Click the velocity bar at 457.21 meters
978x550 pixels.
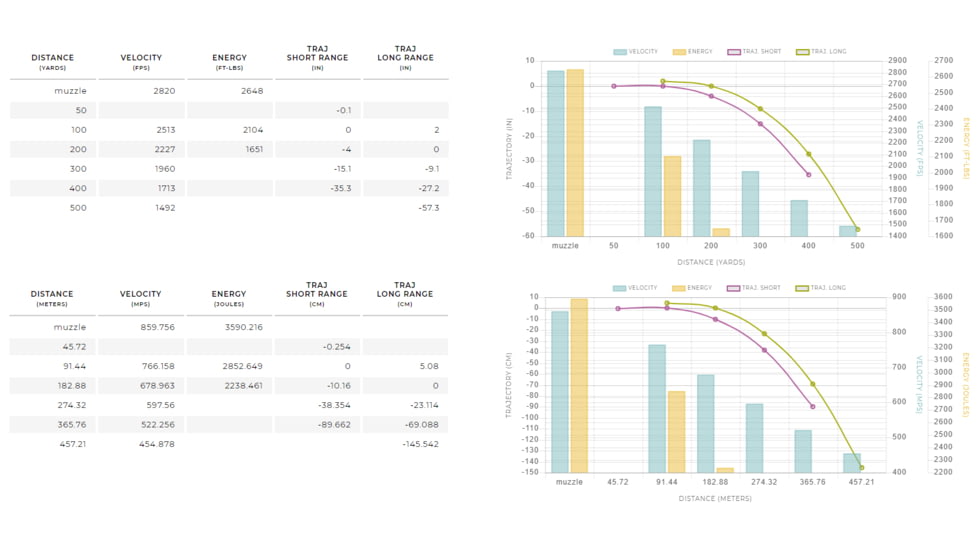pyautogui.click(x=852, y=463)
